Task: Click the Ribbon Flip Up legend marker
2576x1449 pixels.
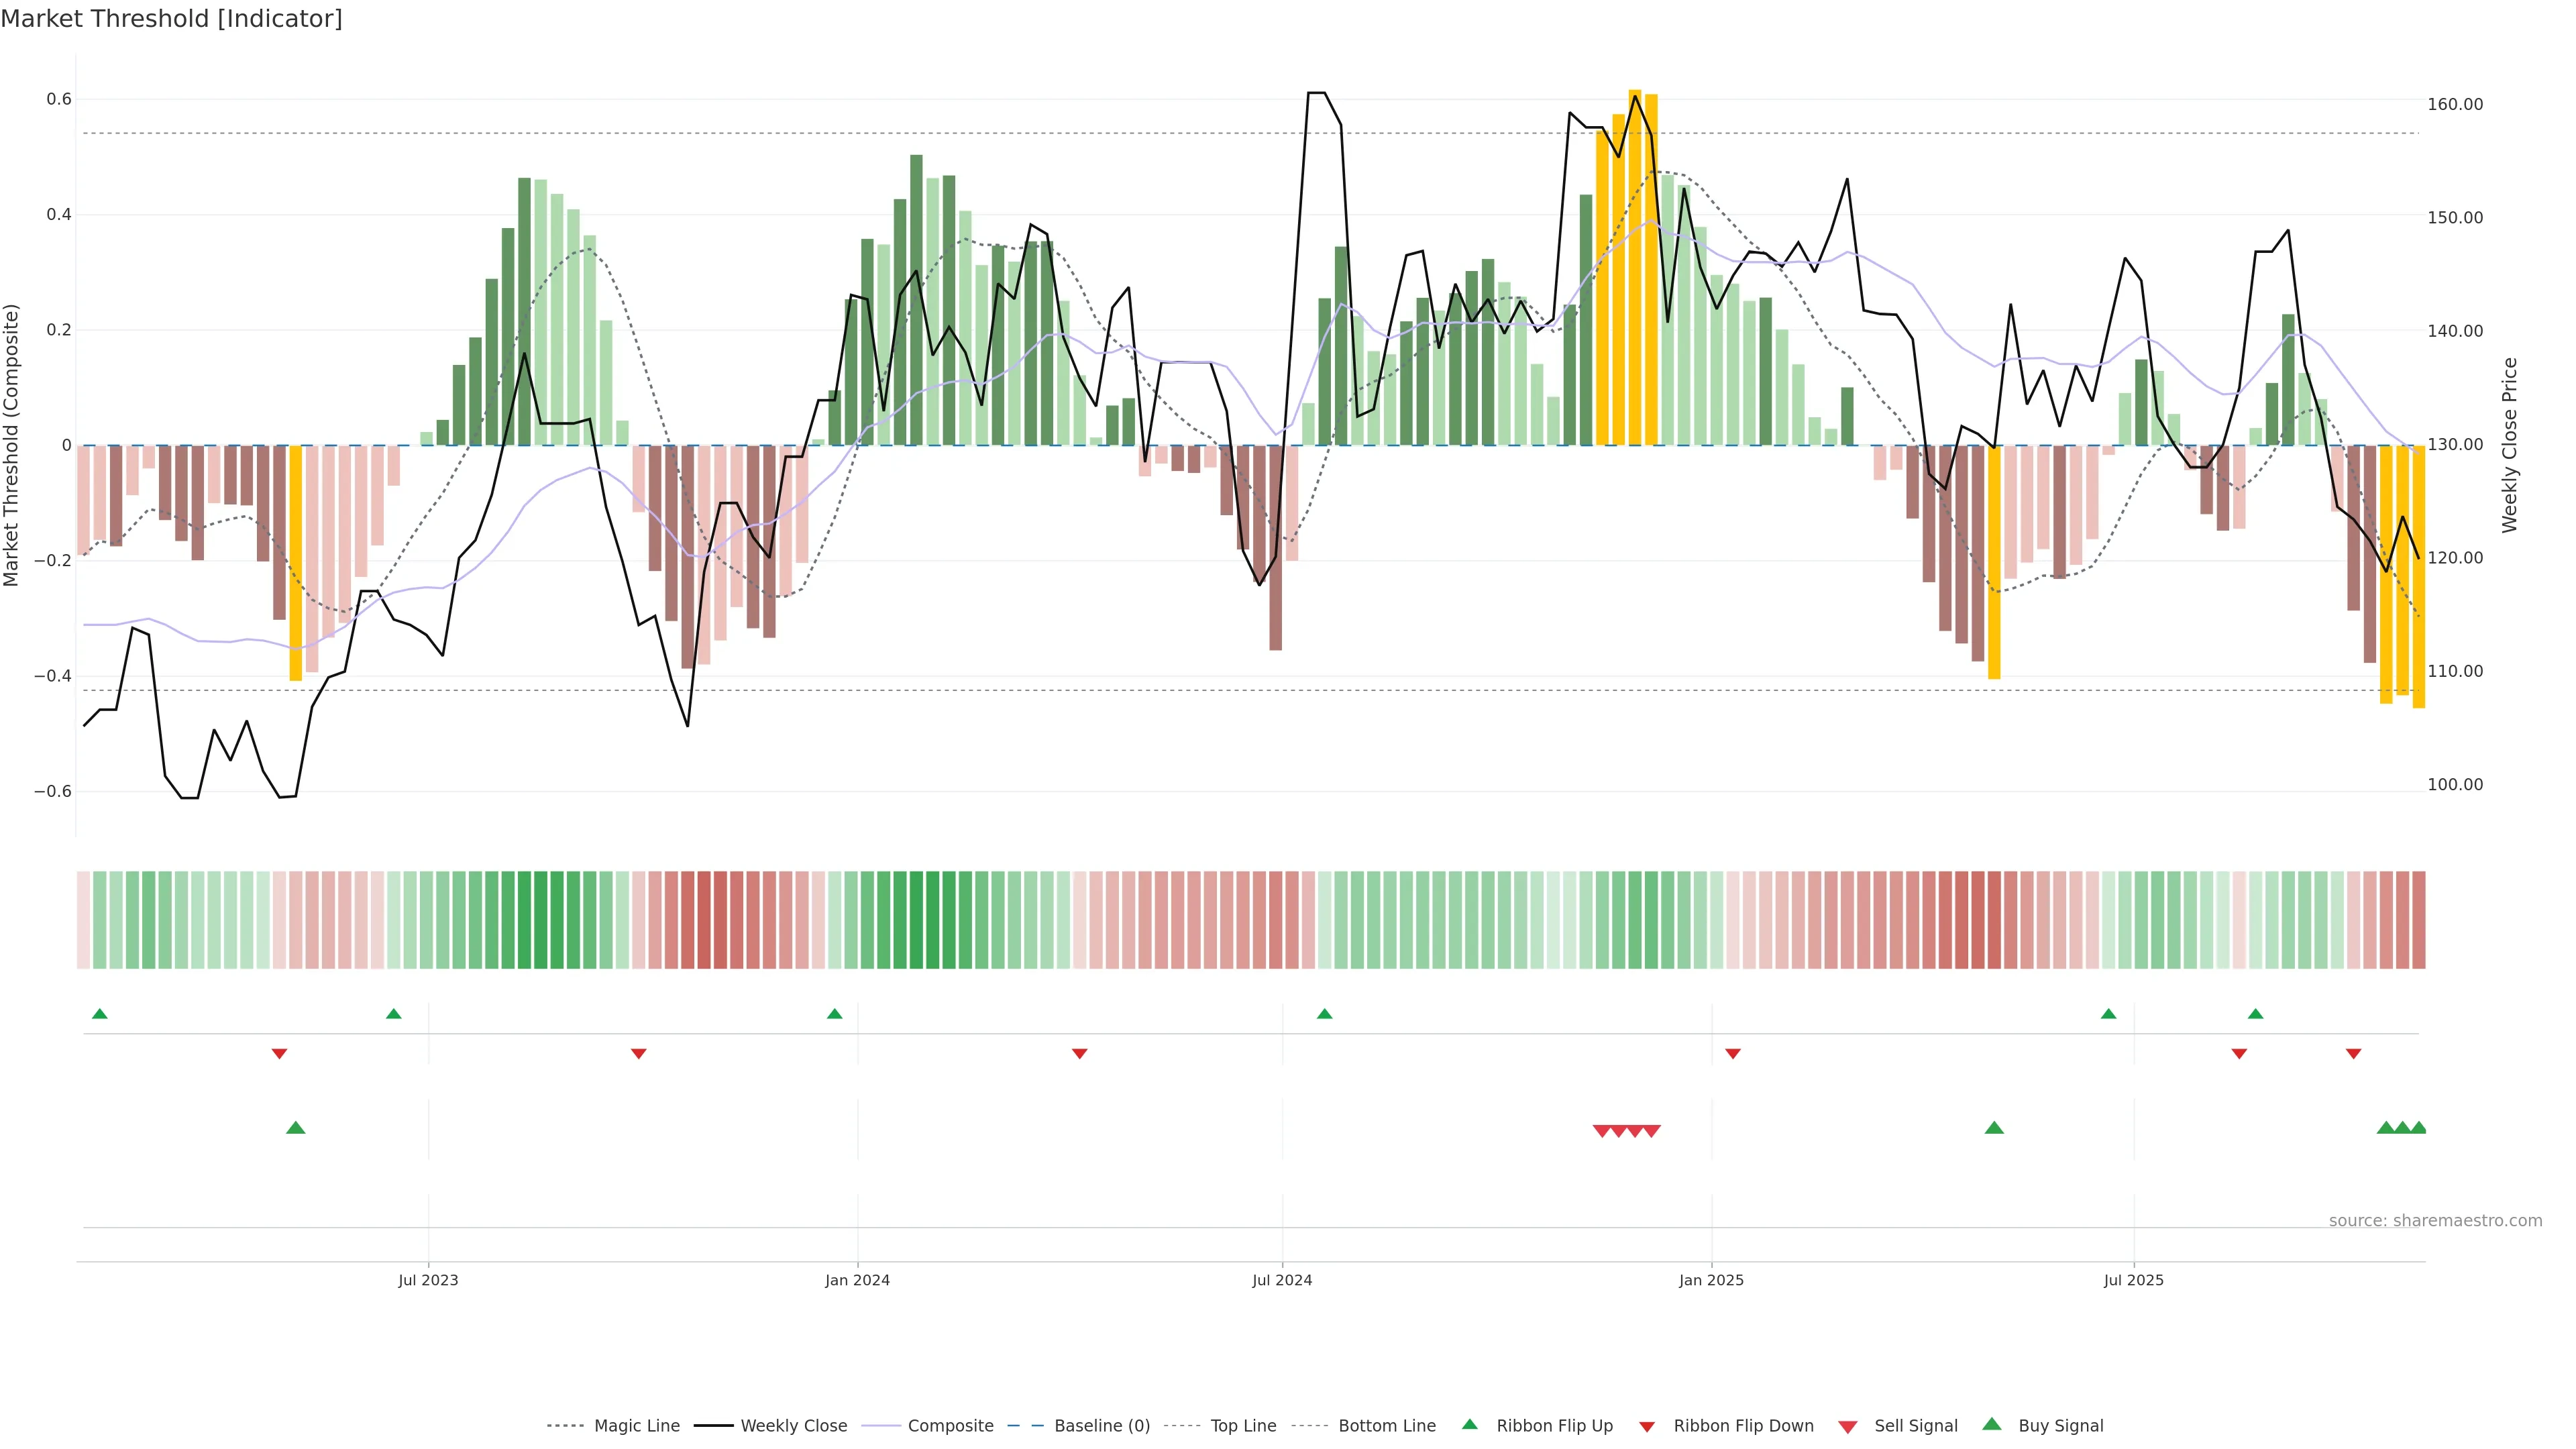Action: (1469, 1424)
